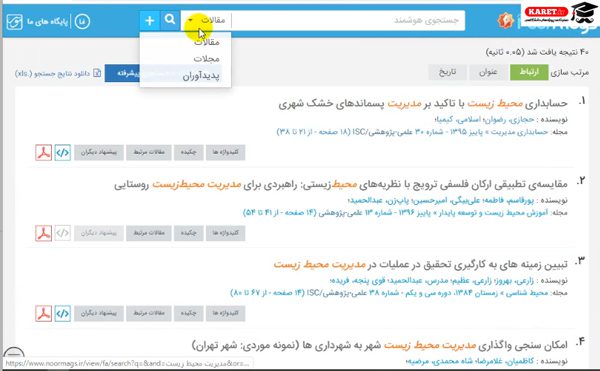This screenshot has width=600, height=371.
Task: Focus the جستجوی هوشمند search field
Action: click(x=348, y=20)
